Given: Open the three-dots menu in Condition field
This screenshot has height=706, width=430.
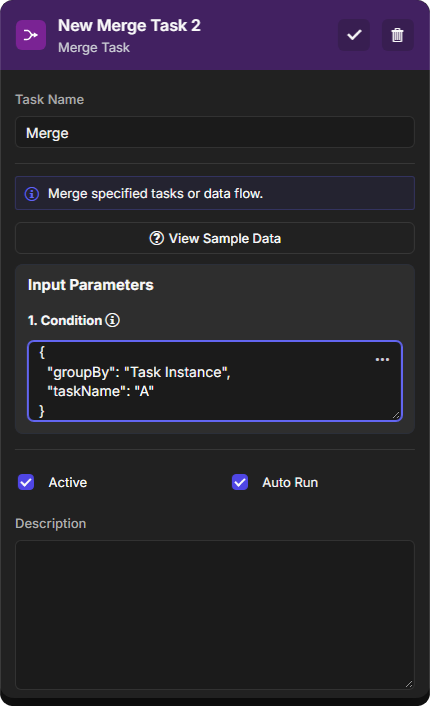Looking at the screenshot, I should pyautogui.click(x=382, y=359).
